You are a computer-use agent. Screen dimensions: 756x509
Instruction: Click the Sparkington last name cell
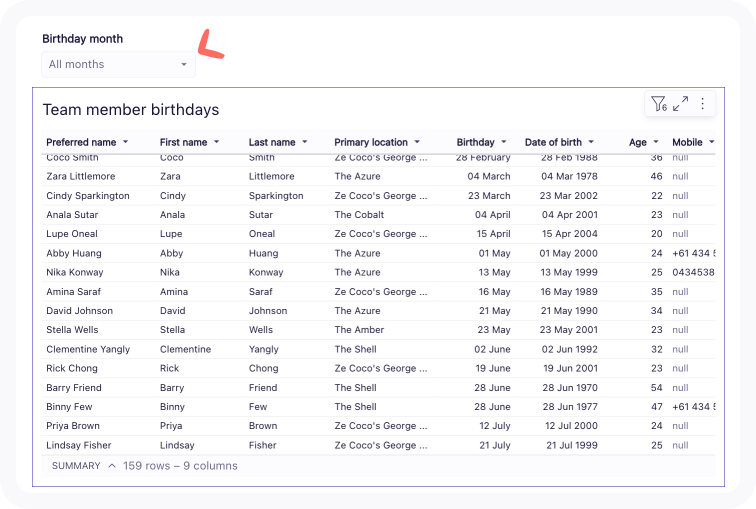276,196
